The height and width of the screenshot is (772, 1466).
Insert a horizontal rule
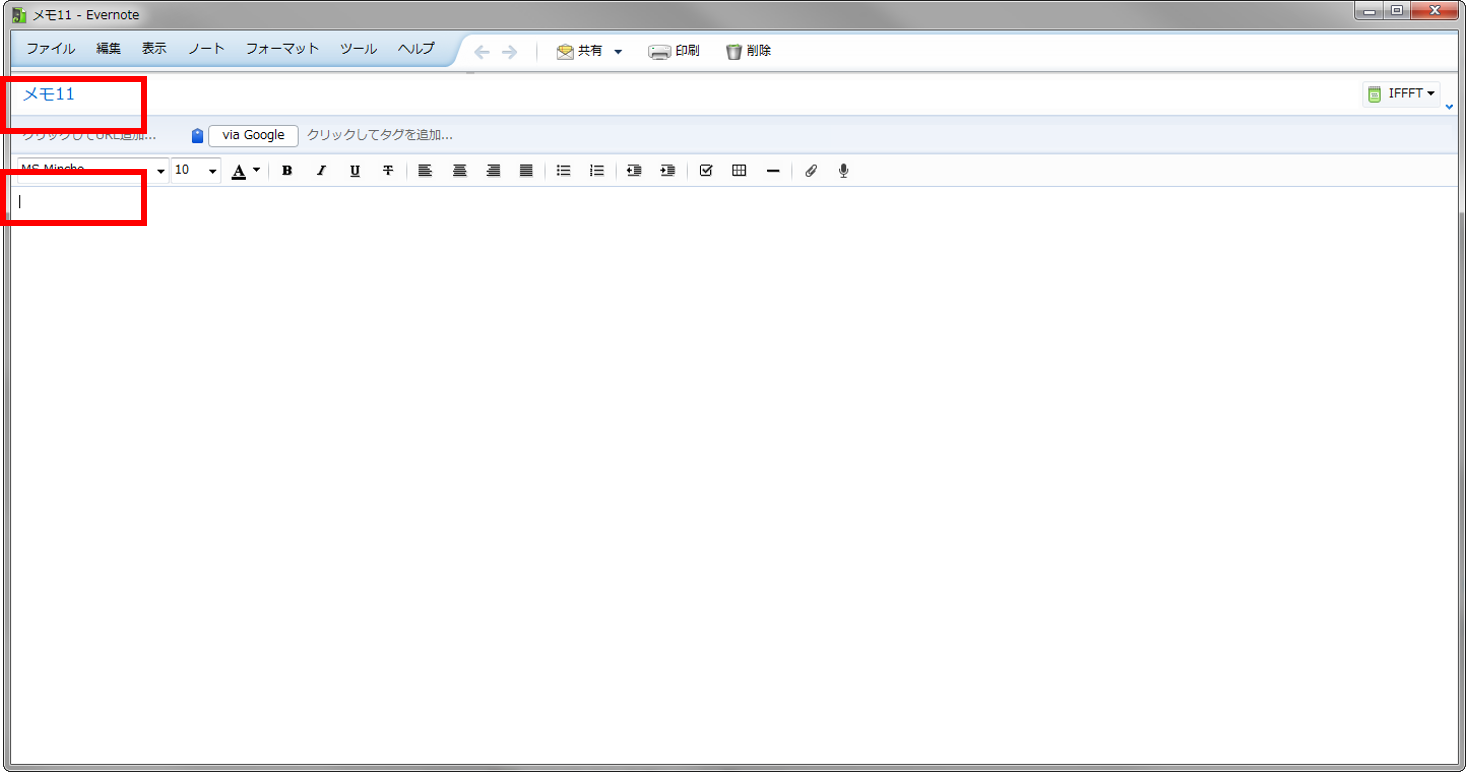coord(773,171)
